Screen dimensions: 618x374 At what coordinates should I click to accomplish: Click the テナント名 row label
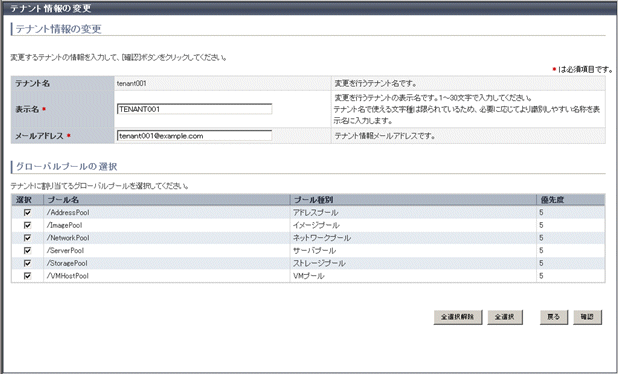[32, 84]
